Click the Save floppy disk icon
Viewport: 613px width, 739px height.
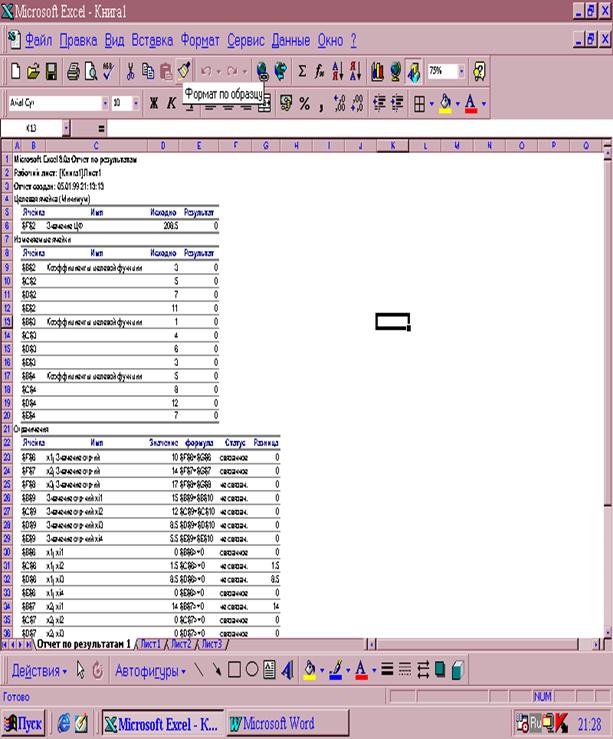tap(51, 72)
